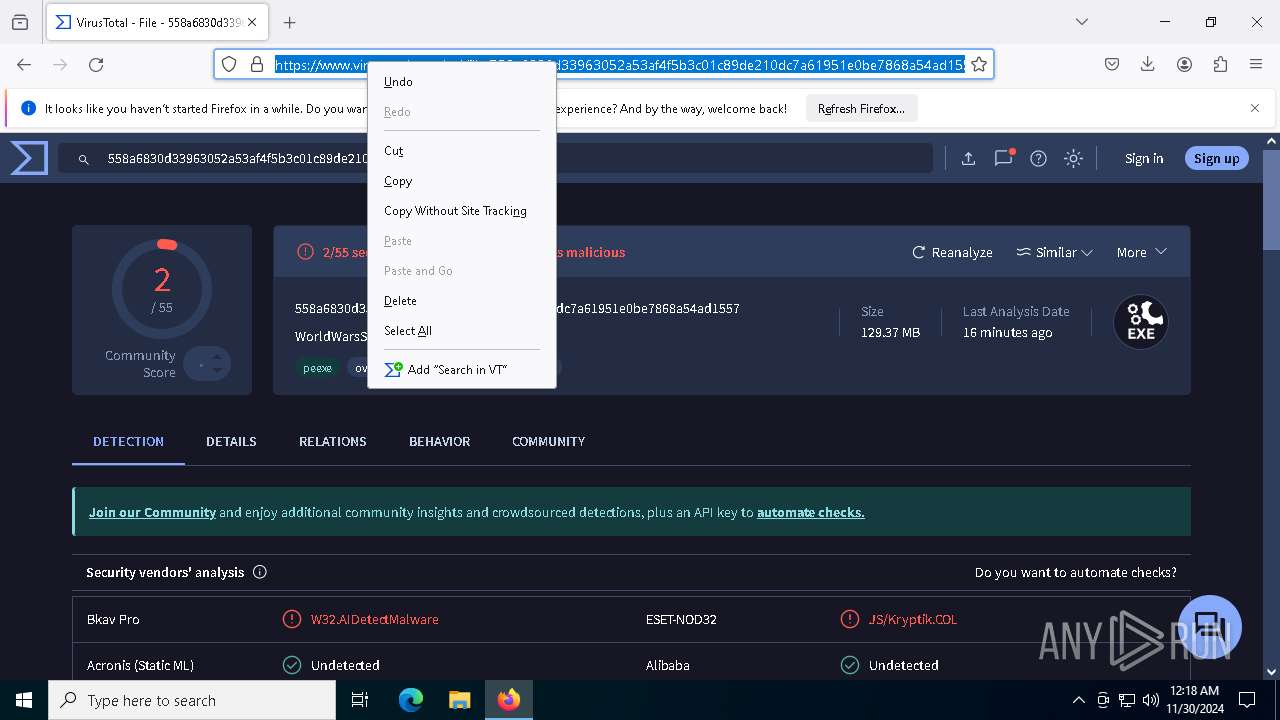Expand the More dropdown
This screenshot has height=720, width=1280.
[x=1142, y=252]
